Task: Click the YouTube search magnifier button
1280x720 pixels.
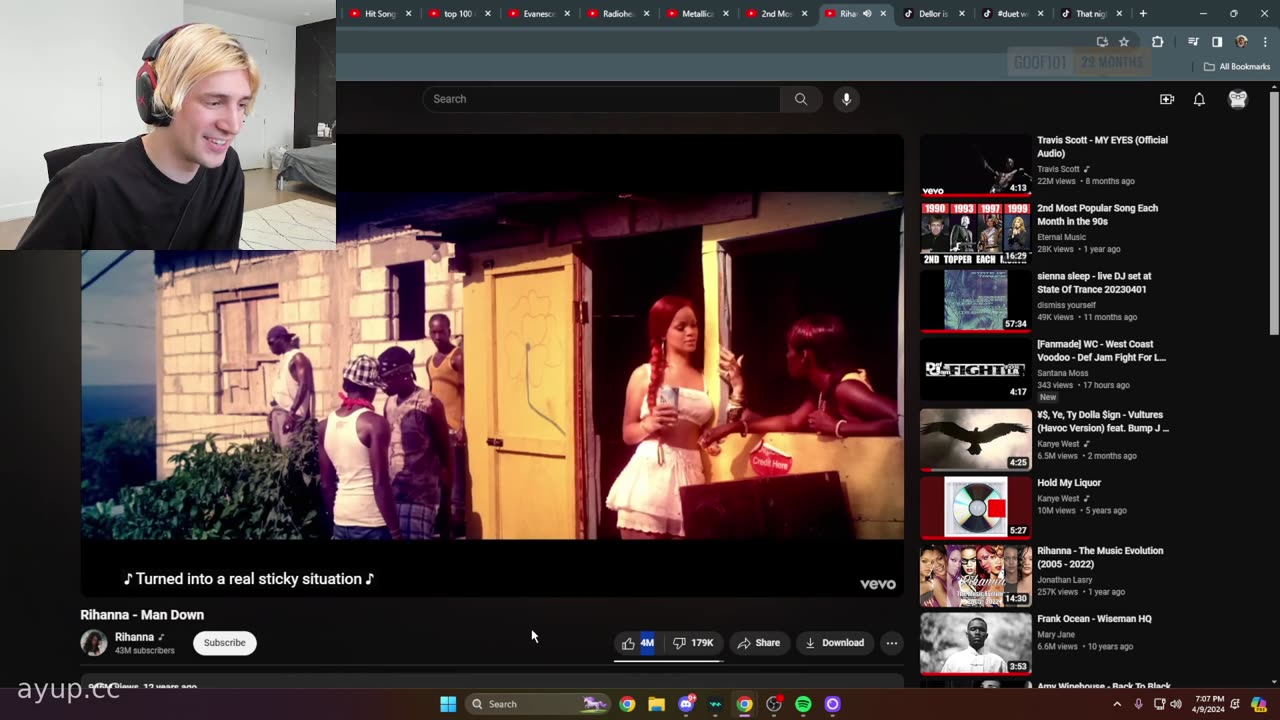Action: [801, 99]
